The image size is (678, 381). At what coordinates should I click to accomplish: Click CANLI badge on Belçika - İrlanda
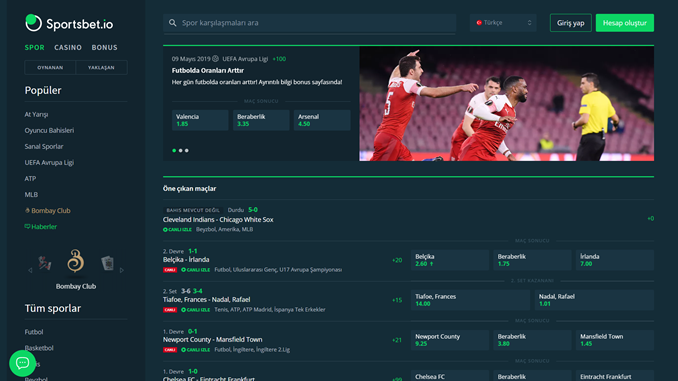[170, 270]
